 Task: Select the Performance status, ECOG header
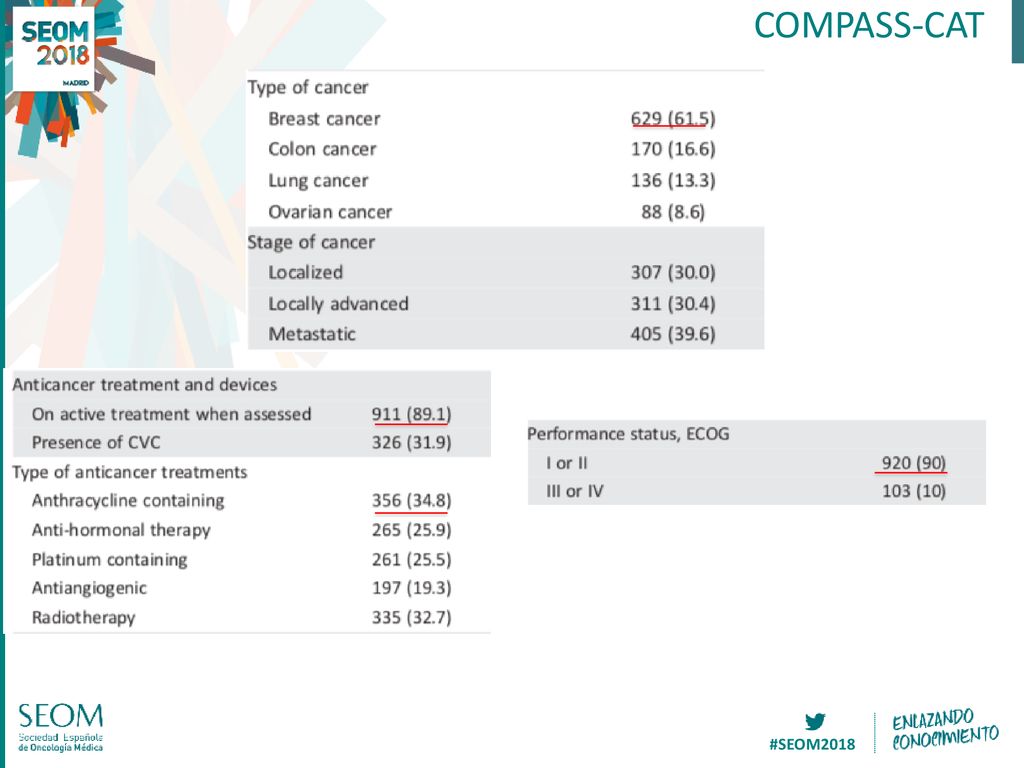tap(628, 434)
